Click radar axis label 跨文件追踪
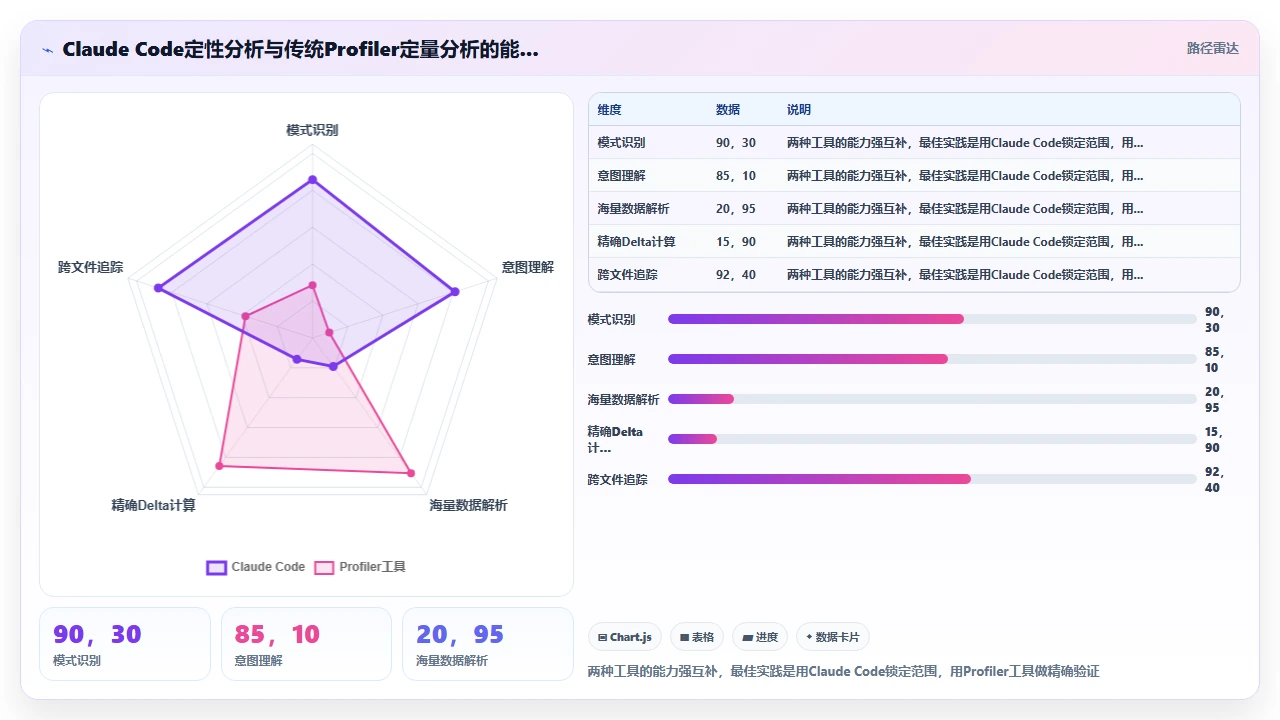The width and height of the screenshot is (1280, 720). 91,267
